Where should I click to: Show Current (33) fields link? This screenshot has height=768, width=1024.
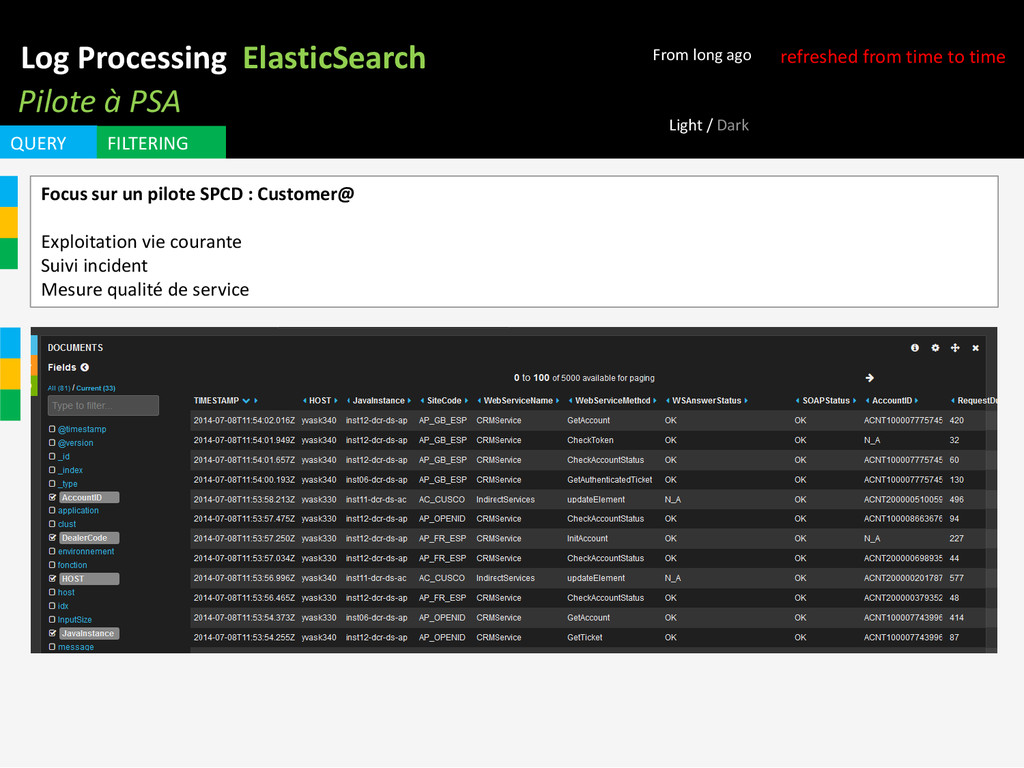click(x=96, y=388)
